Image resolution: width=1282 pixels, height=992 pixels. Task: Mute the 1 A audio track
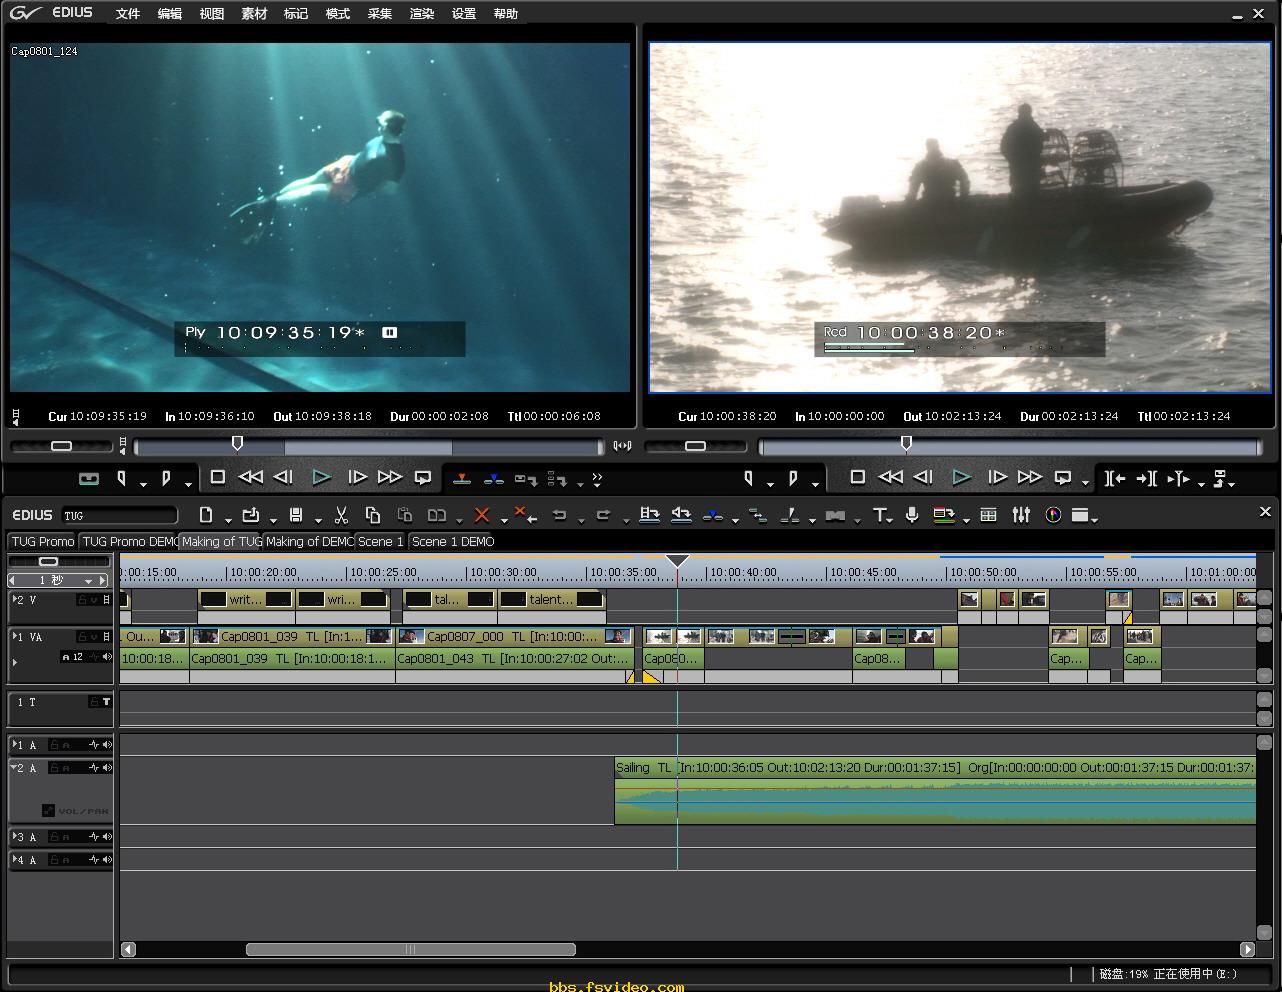coord(106,745)
